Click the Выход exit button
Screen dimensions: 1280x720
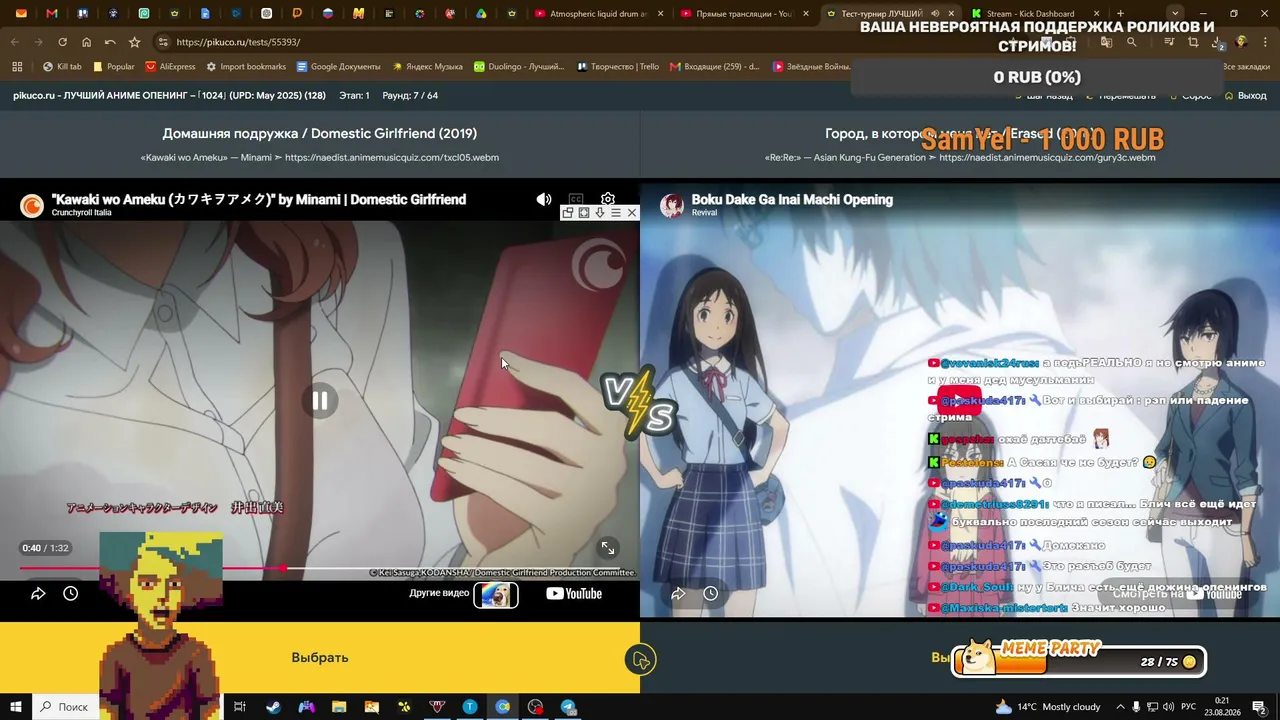click(1245, 96)
